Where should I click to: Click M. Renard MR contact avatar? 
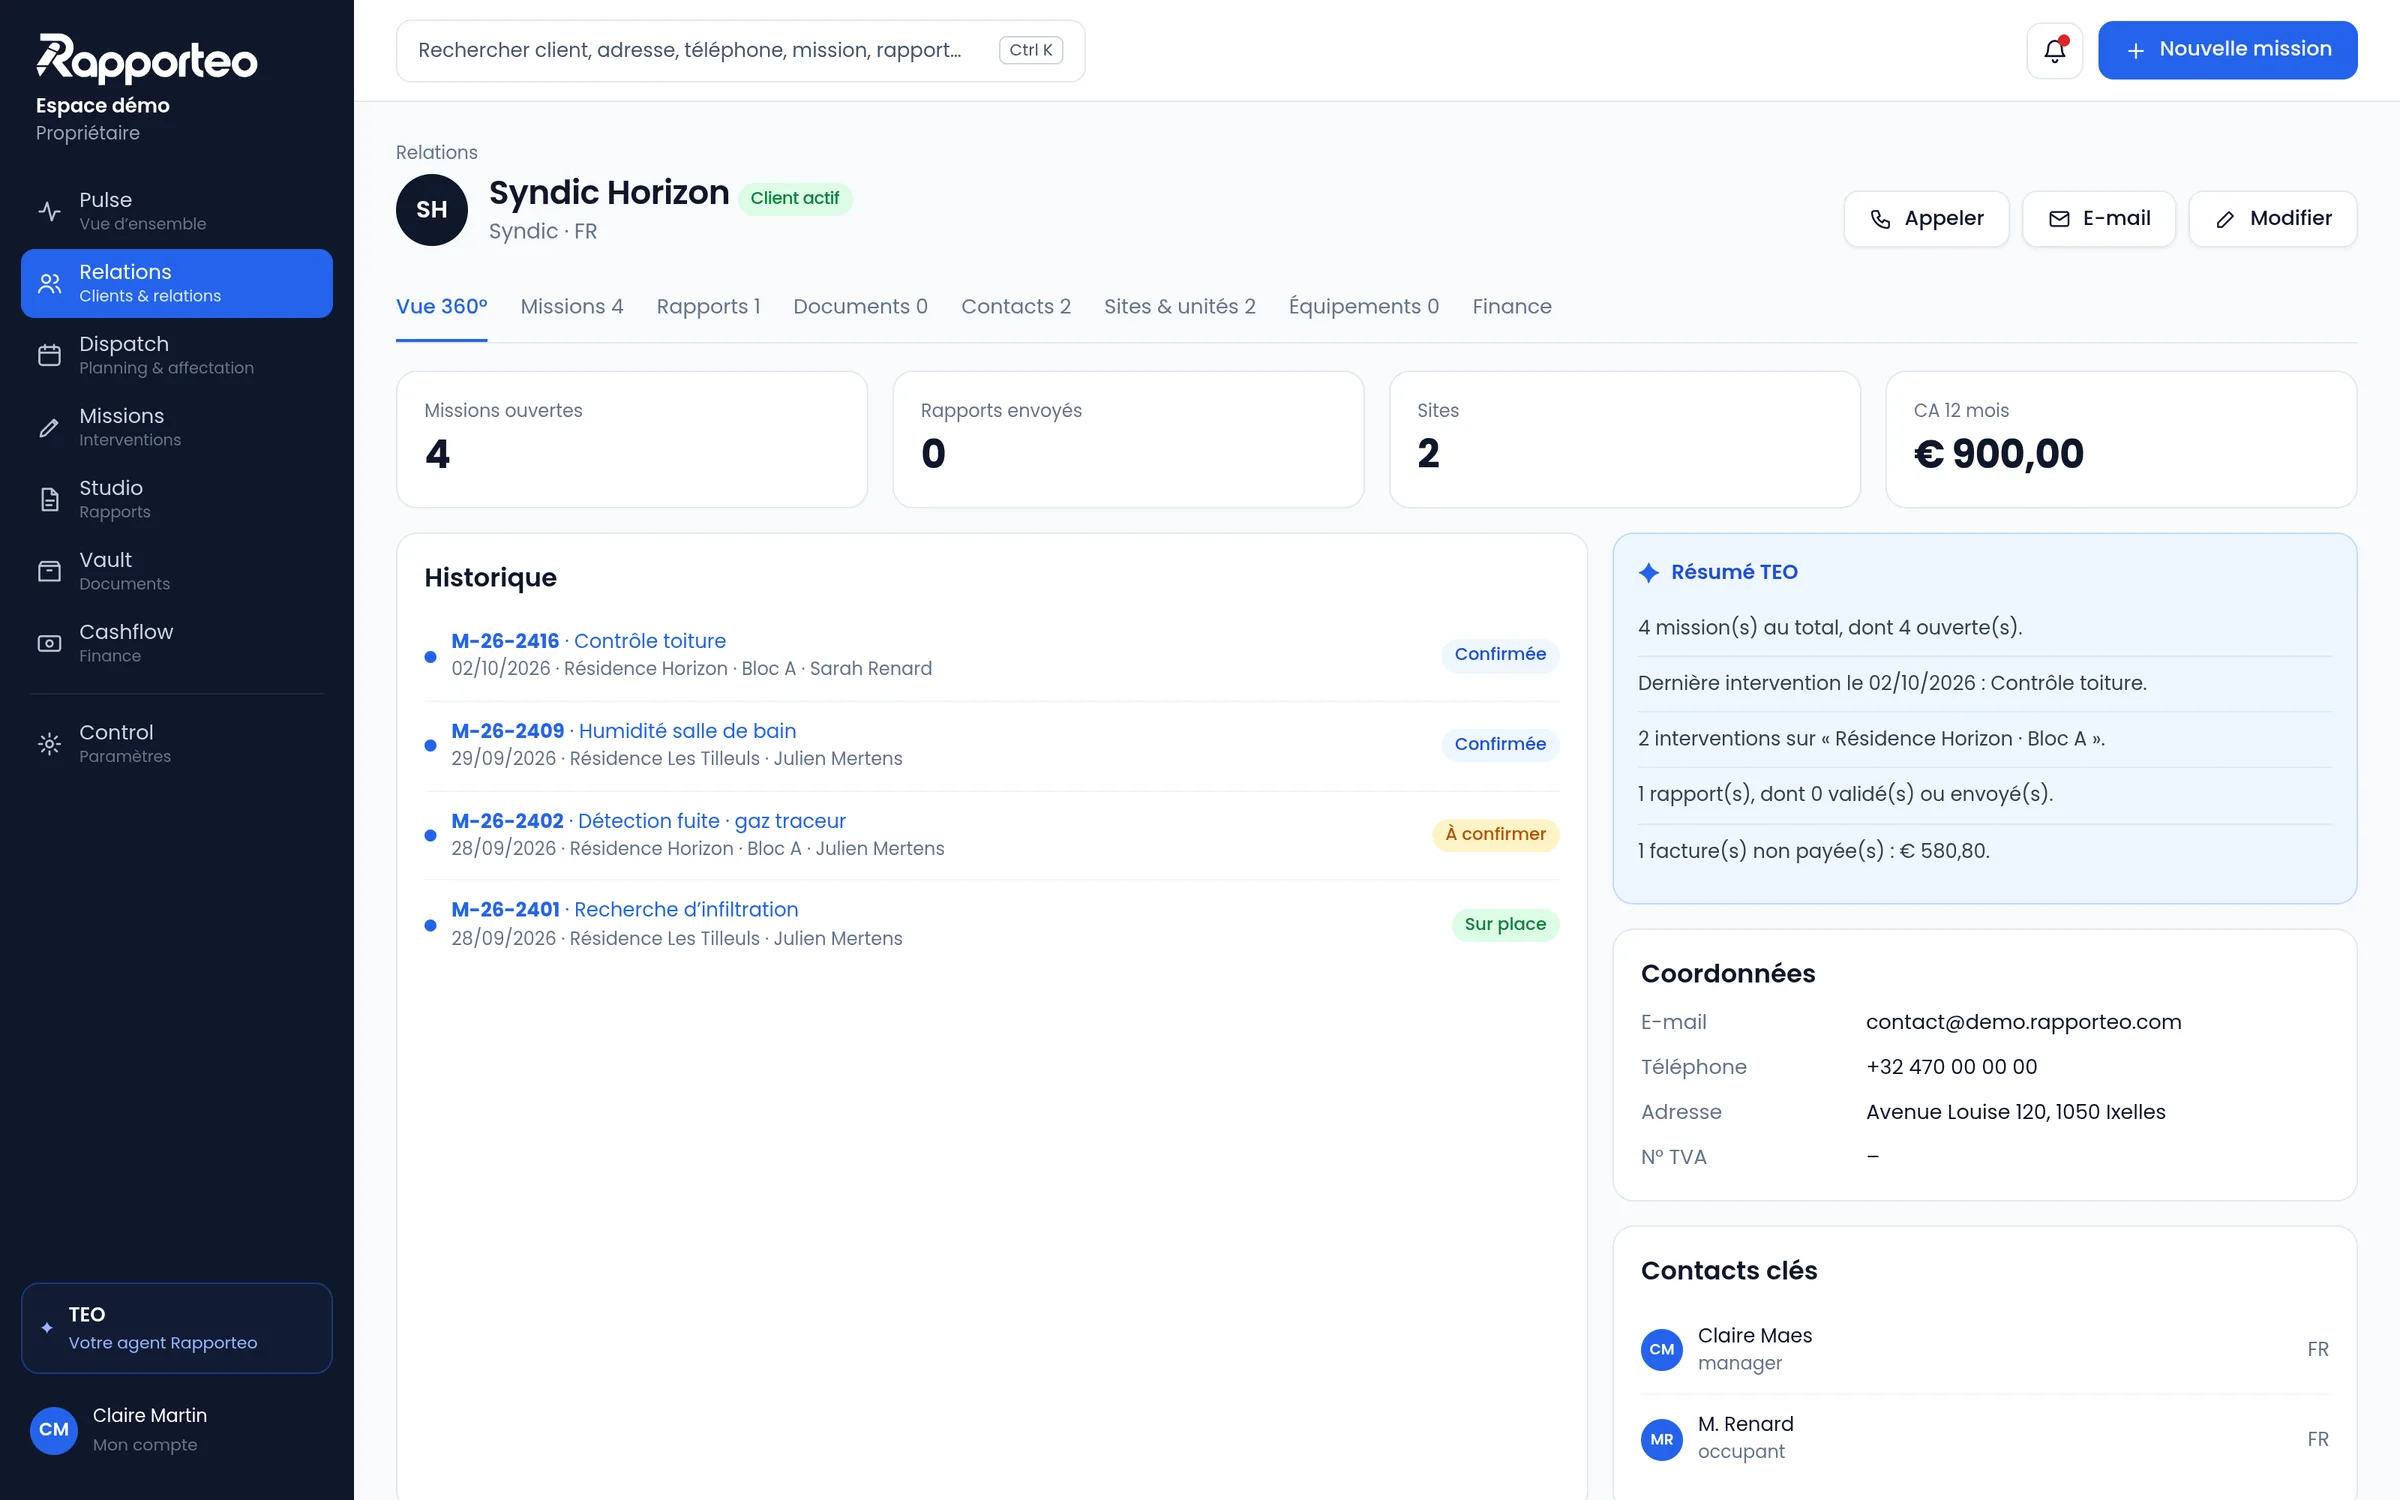coord(1662,1439)
